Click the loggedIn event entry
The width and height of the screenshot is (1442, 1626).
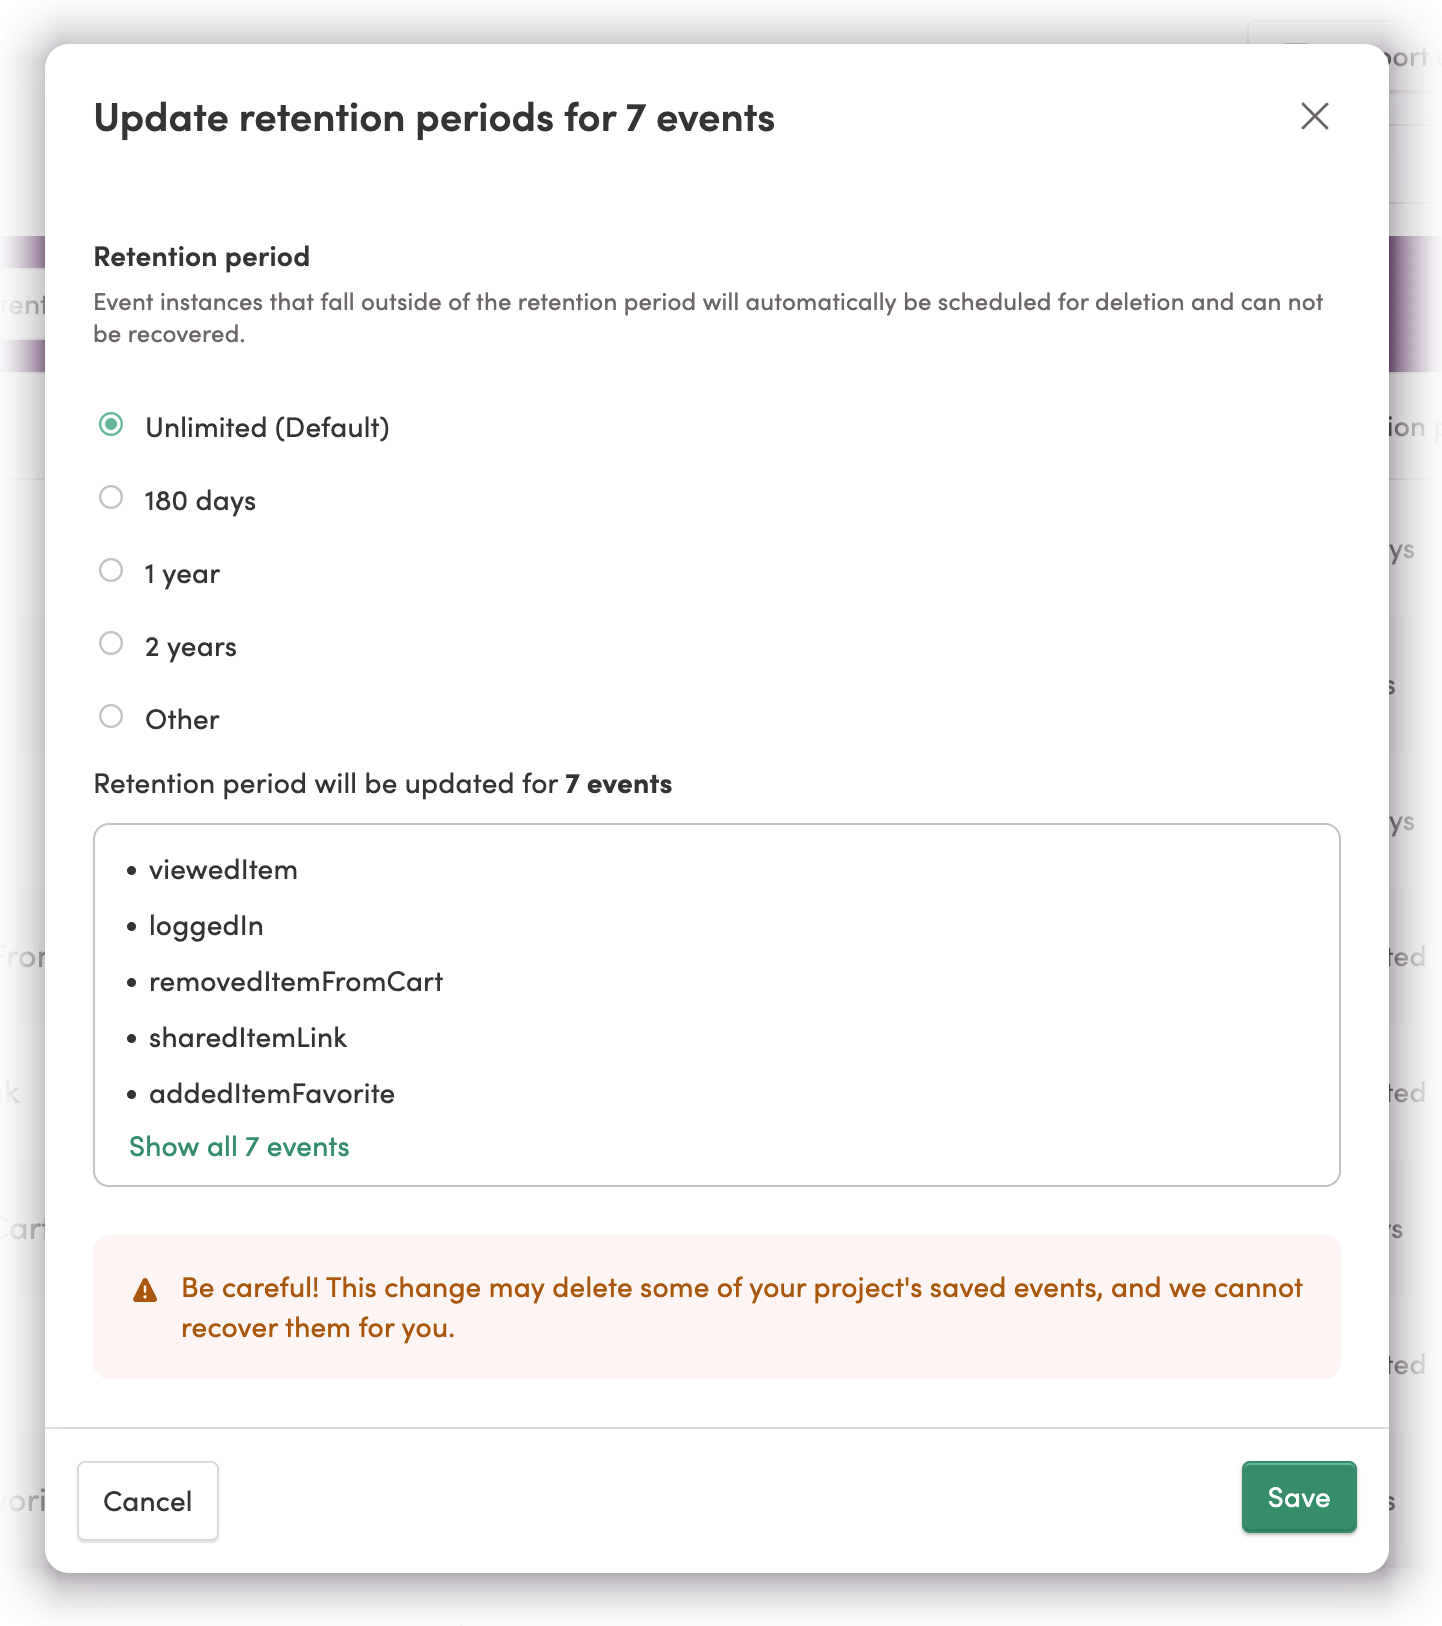pyautogui.click(x=206, y=925)
